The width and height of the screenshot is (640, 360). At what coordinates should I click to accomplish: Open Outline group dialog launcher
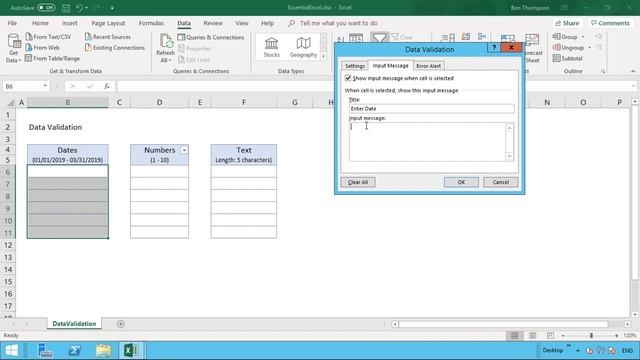603,71
